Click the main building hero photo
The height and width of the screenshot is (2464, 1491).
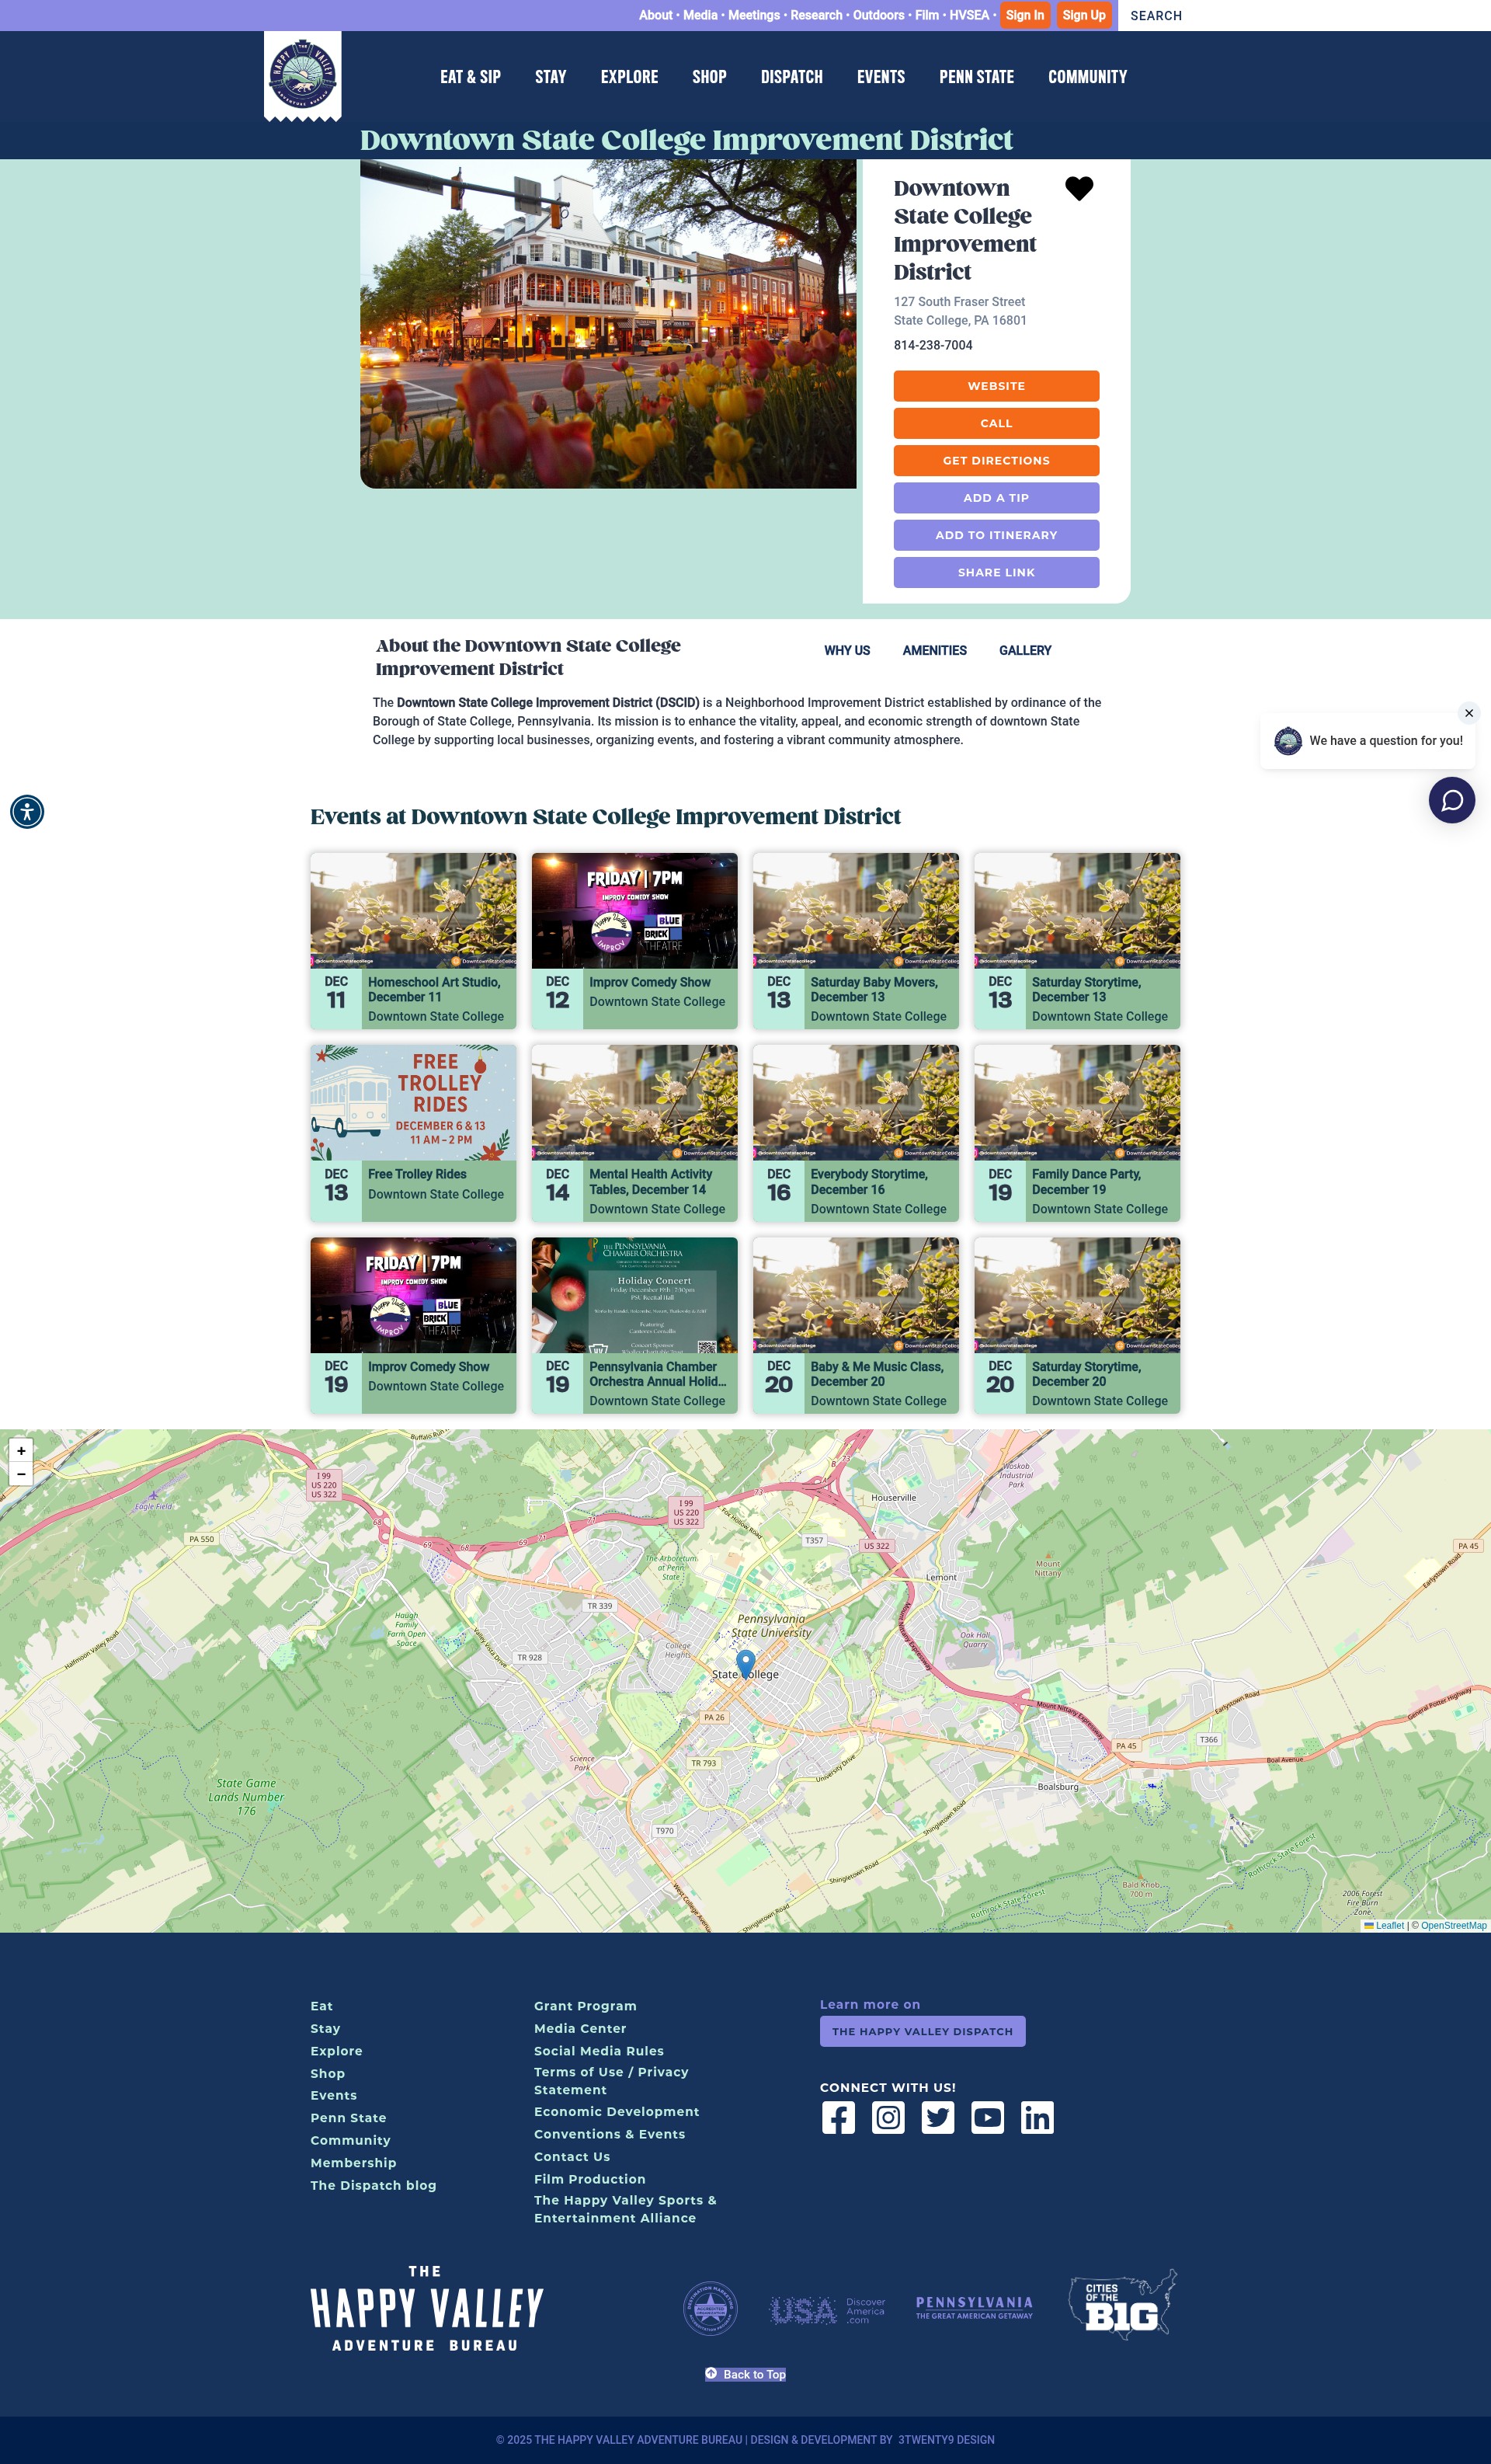tap(608, 324)
